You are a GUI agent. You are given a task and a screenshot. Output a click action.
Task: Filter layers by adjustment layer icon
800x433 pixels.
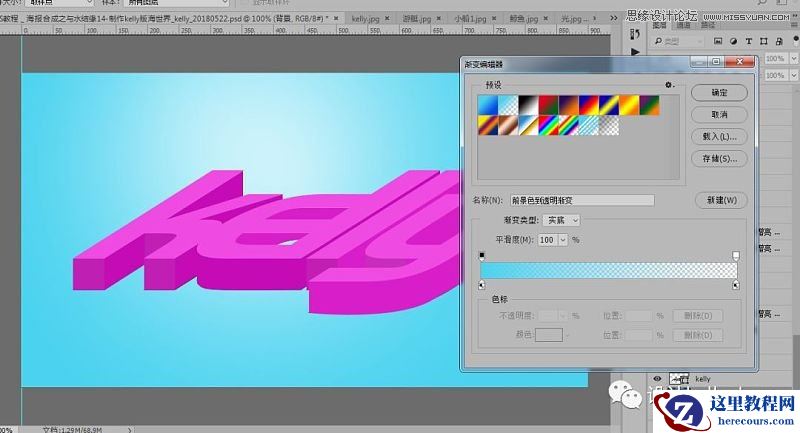coord(734,41)
